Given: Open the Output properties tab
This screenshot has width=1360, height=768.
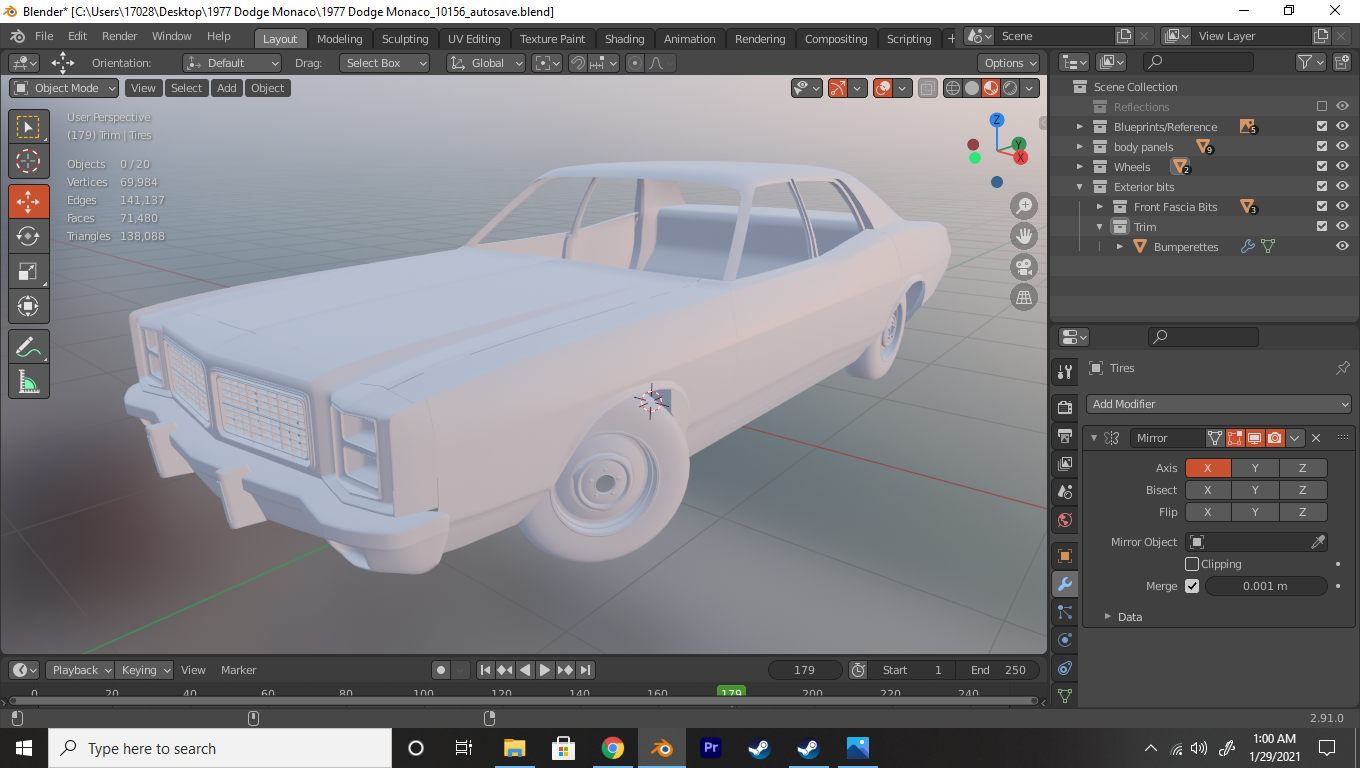Looking at the screenshot, I should click(1064, 435).
